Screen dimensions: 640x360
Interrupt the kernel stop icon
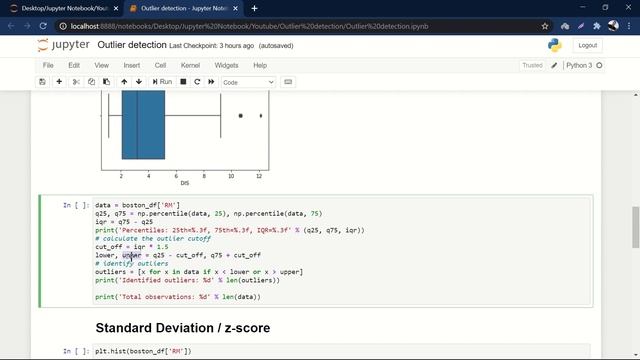[x=183, y=82]
